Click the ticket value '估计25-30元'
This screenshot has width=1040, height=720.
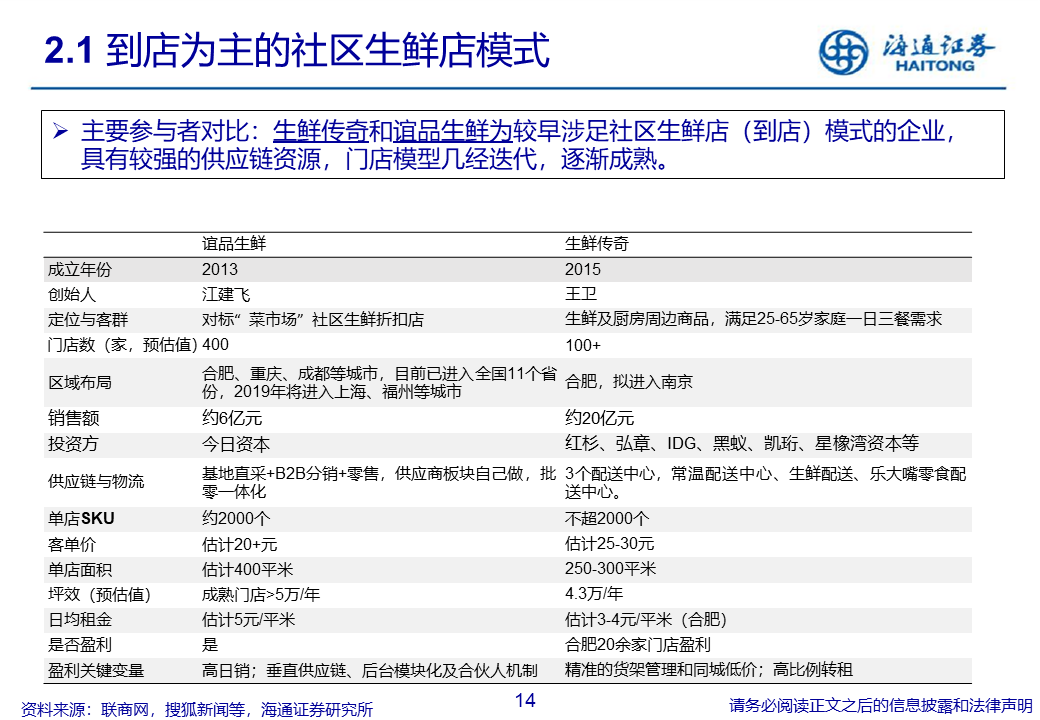(x=610, y=544)
